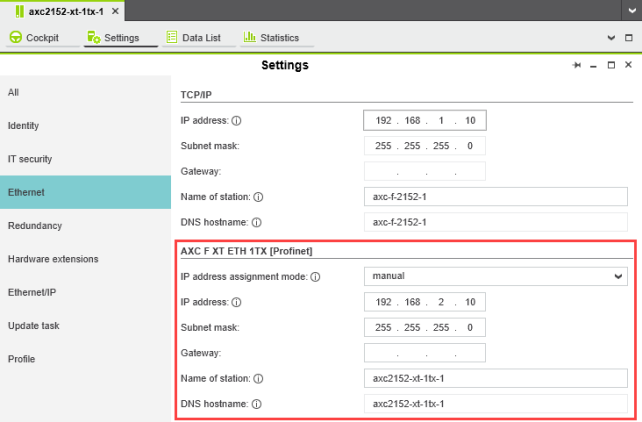
Task: Click the TCP/IP Gateway field
Action: (x=425, y=171)
